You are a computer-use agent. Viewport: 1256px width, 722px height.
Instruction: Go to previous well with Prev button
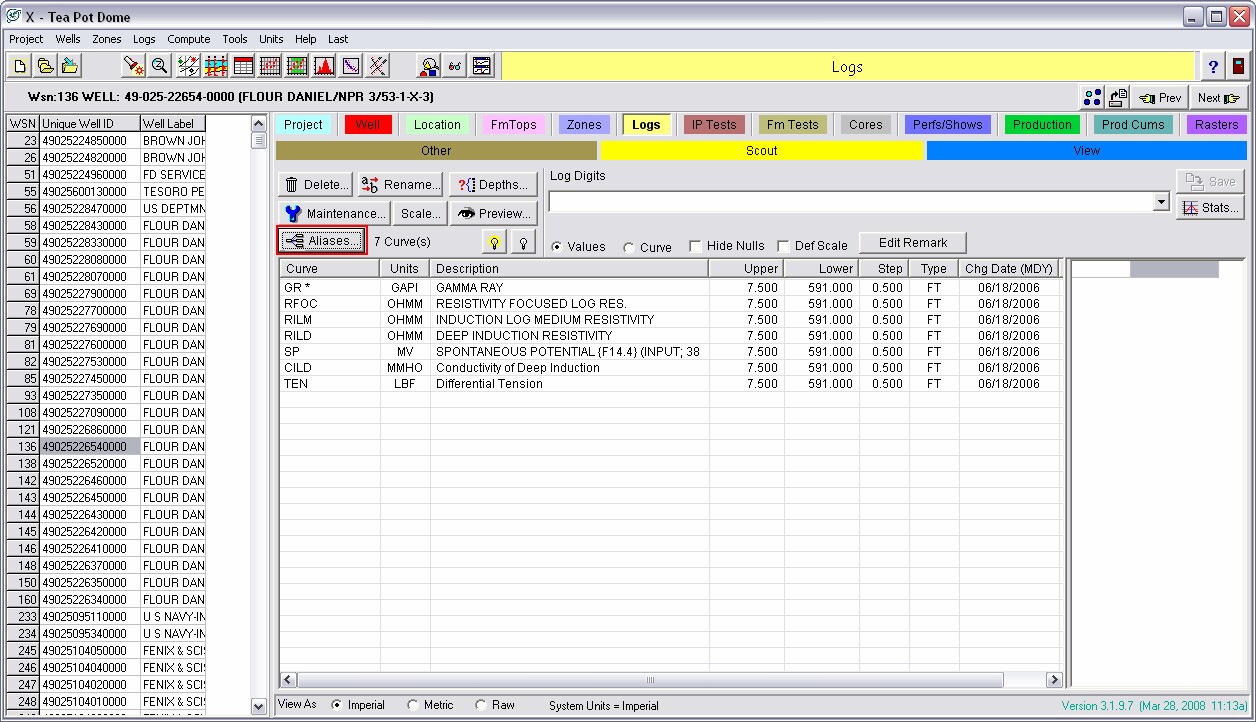point(1161,98)
